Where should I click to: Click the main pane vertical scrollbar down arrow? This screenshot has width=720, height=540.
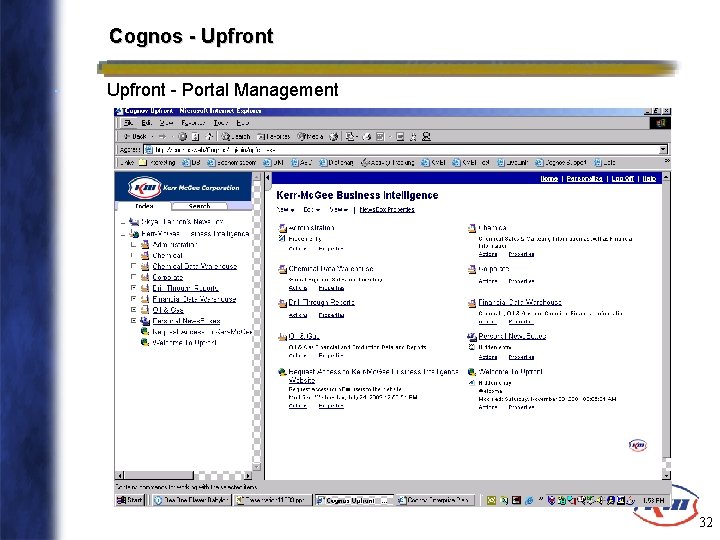(666, 476)
